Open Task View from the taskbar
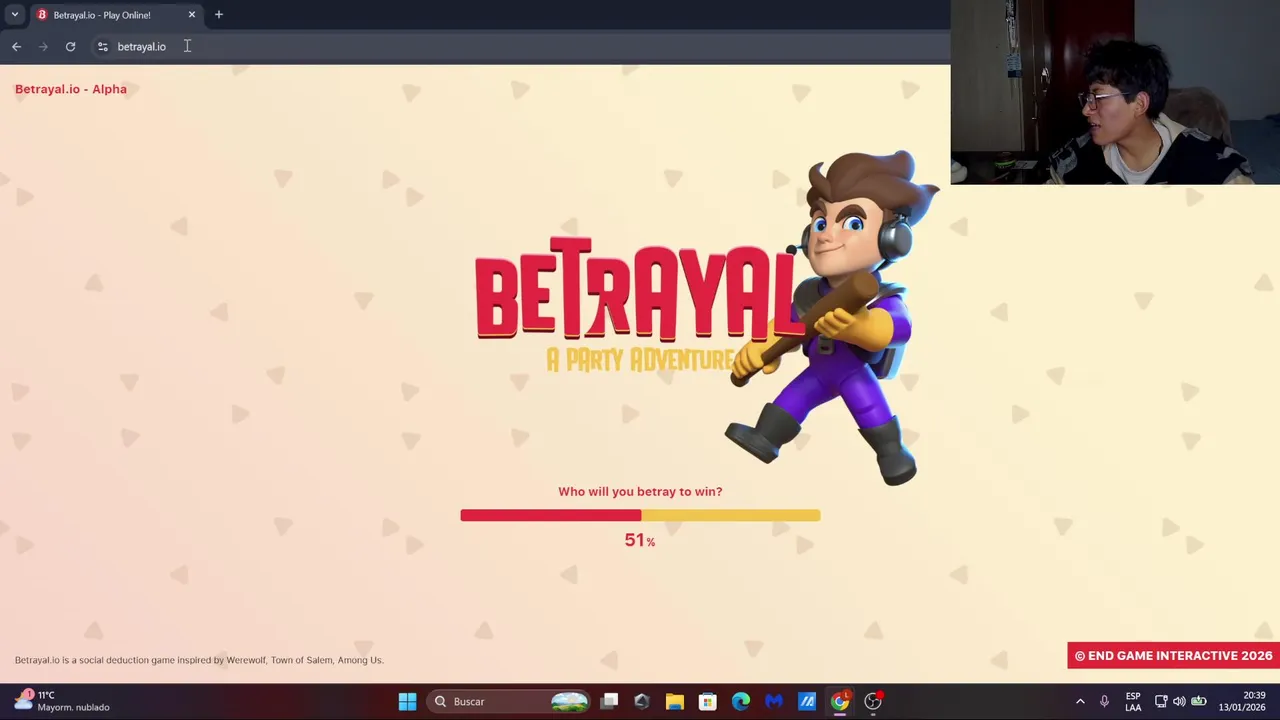Image resolution: width=1280 pixels, height=720 pixels. pyautogui.click(x=609, y=701)
